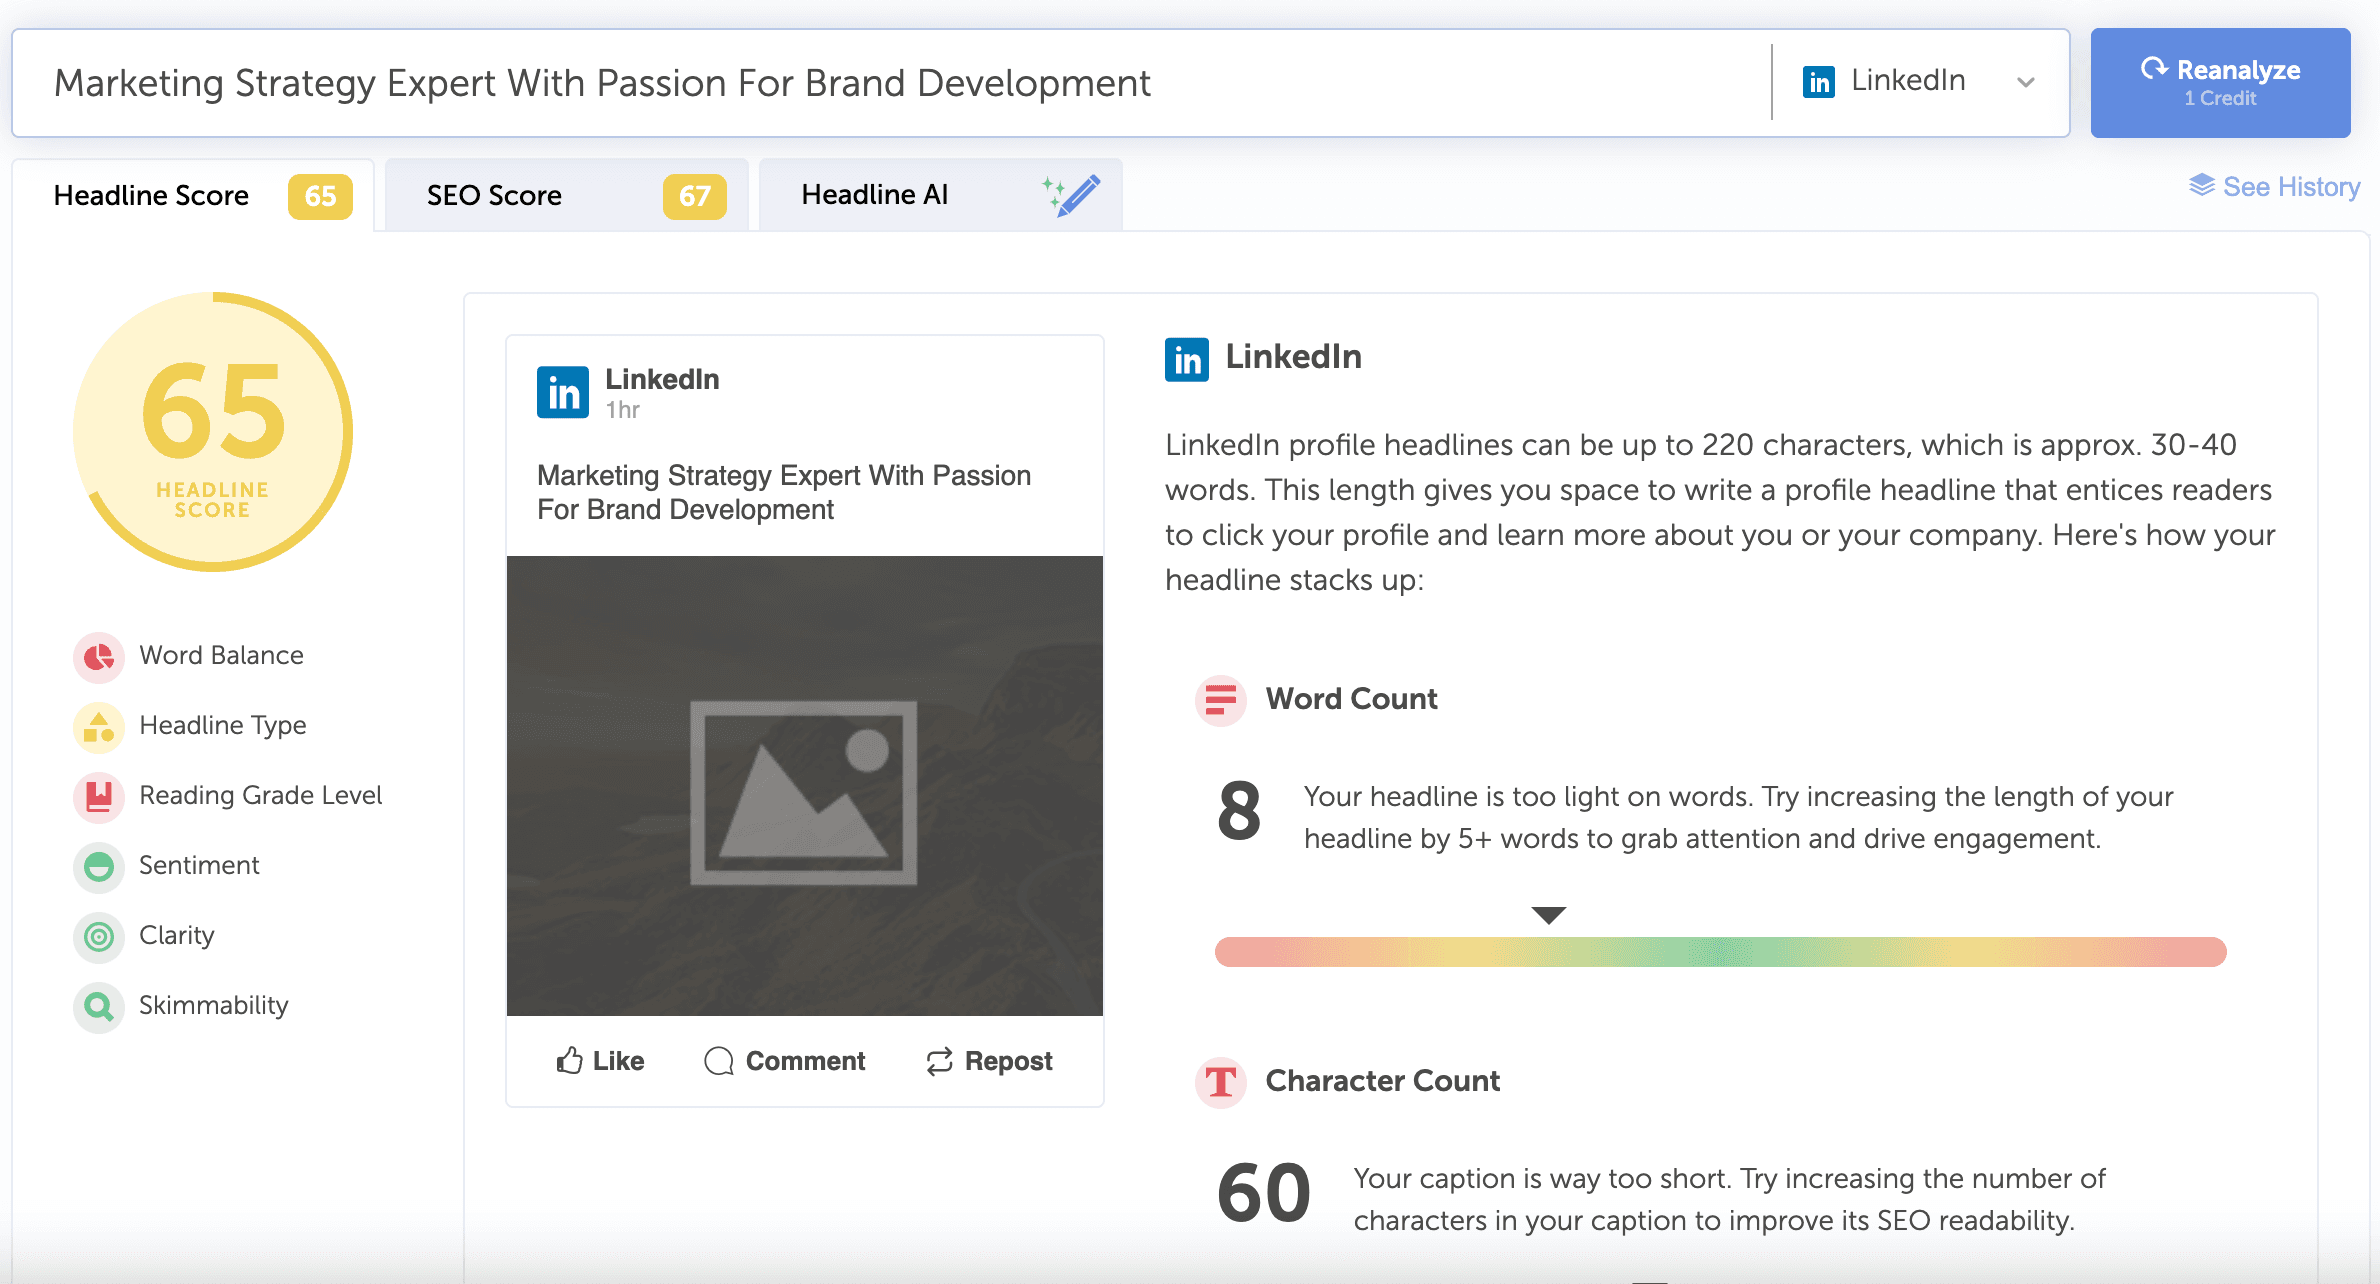Click Like on the LinkedIn preview post

point(600,1061)
